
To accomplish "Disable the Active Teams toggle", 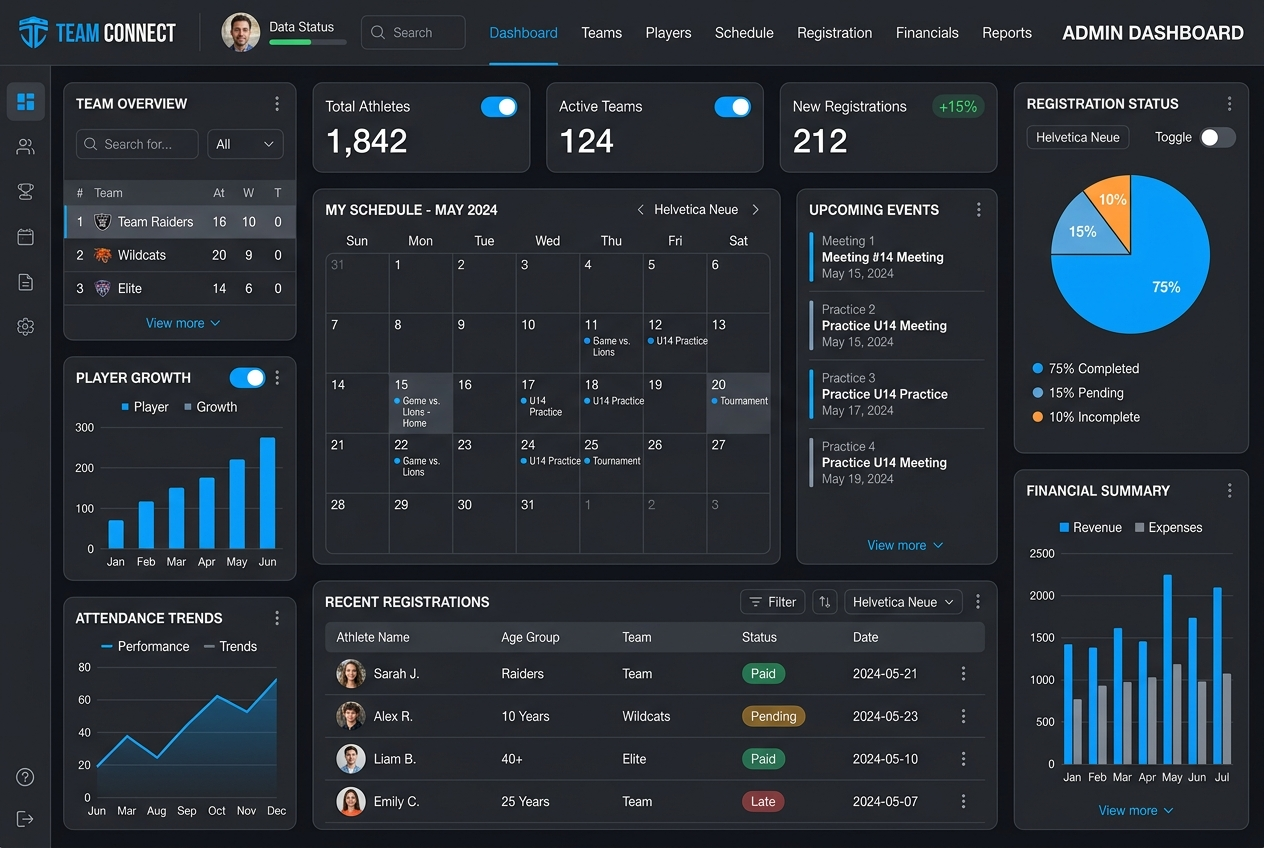I will [x=732, y=107].
